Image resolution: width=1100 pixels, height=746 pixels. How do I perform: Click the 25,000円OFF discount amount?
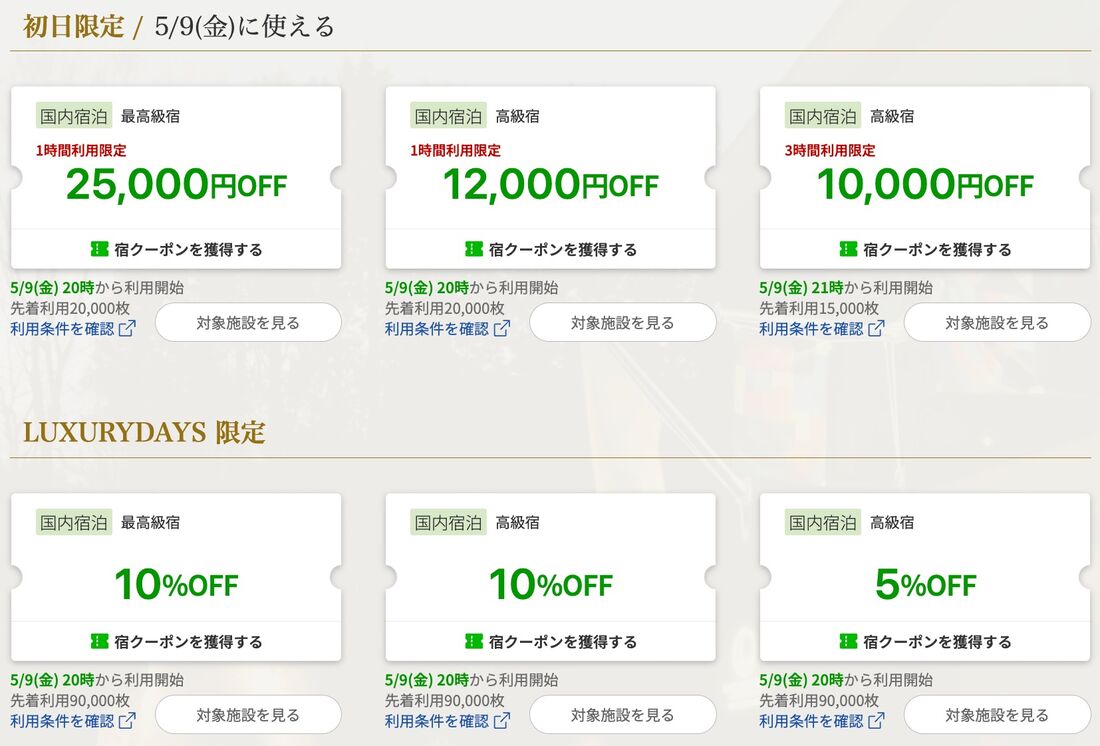pyautogui.click(x=176, y=185)
